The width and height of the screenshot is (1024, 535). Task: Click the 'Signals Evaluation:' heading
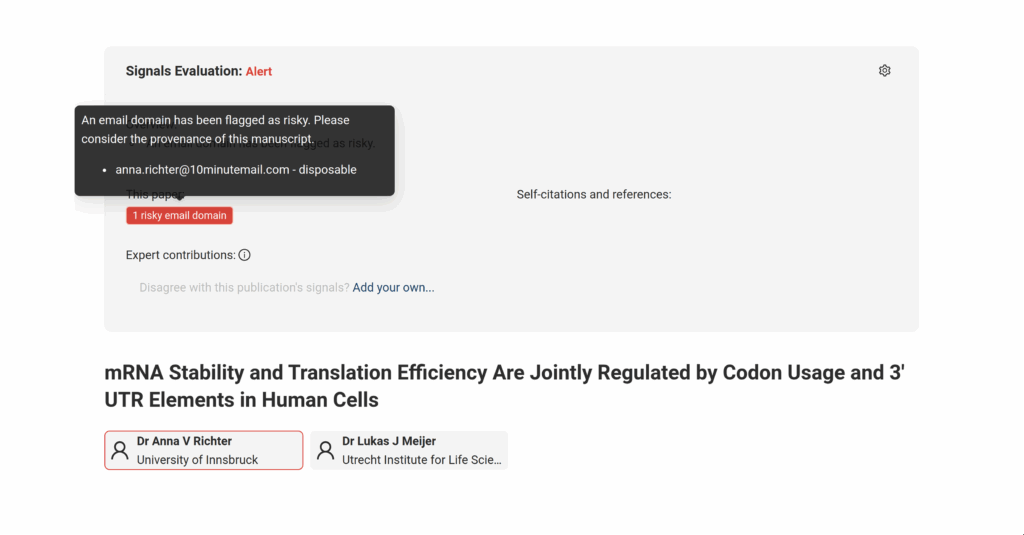(x=184, y=71)
